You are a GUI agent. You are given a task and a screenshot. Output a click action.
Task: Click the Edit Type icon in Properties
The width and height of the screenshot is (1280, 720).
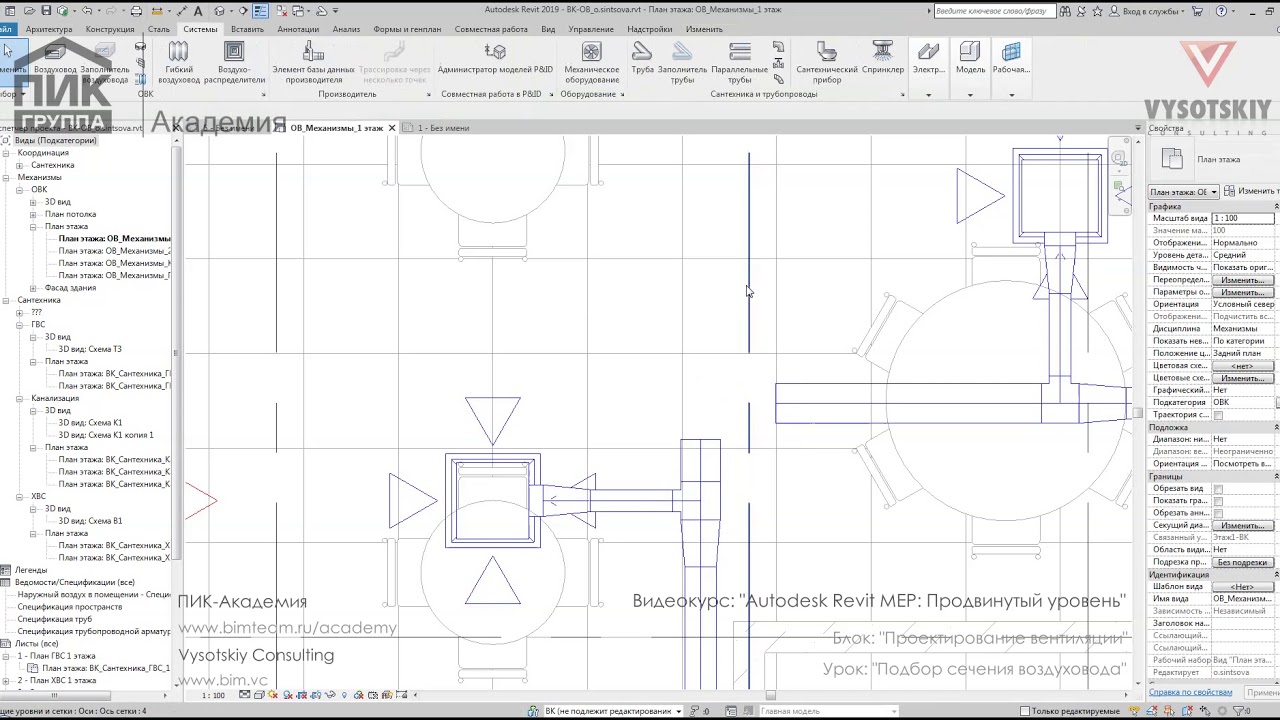(1230, 191)
